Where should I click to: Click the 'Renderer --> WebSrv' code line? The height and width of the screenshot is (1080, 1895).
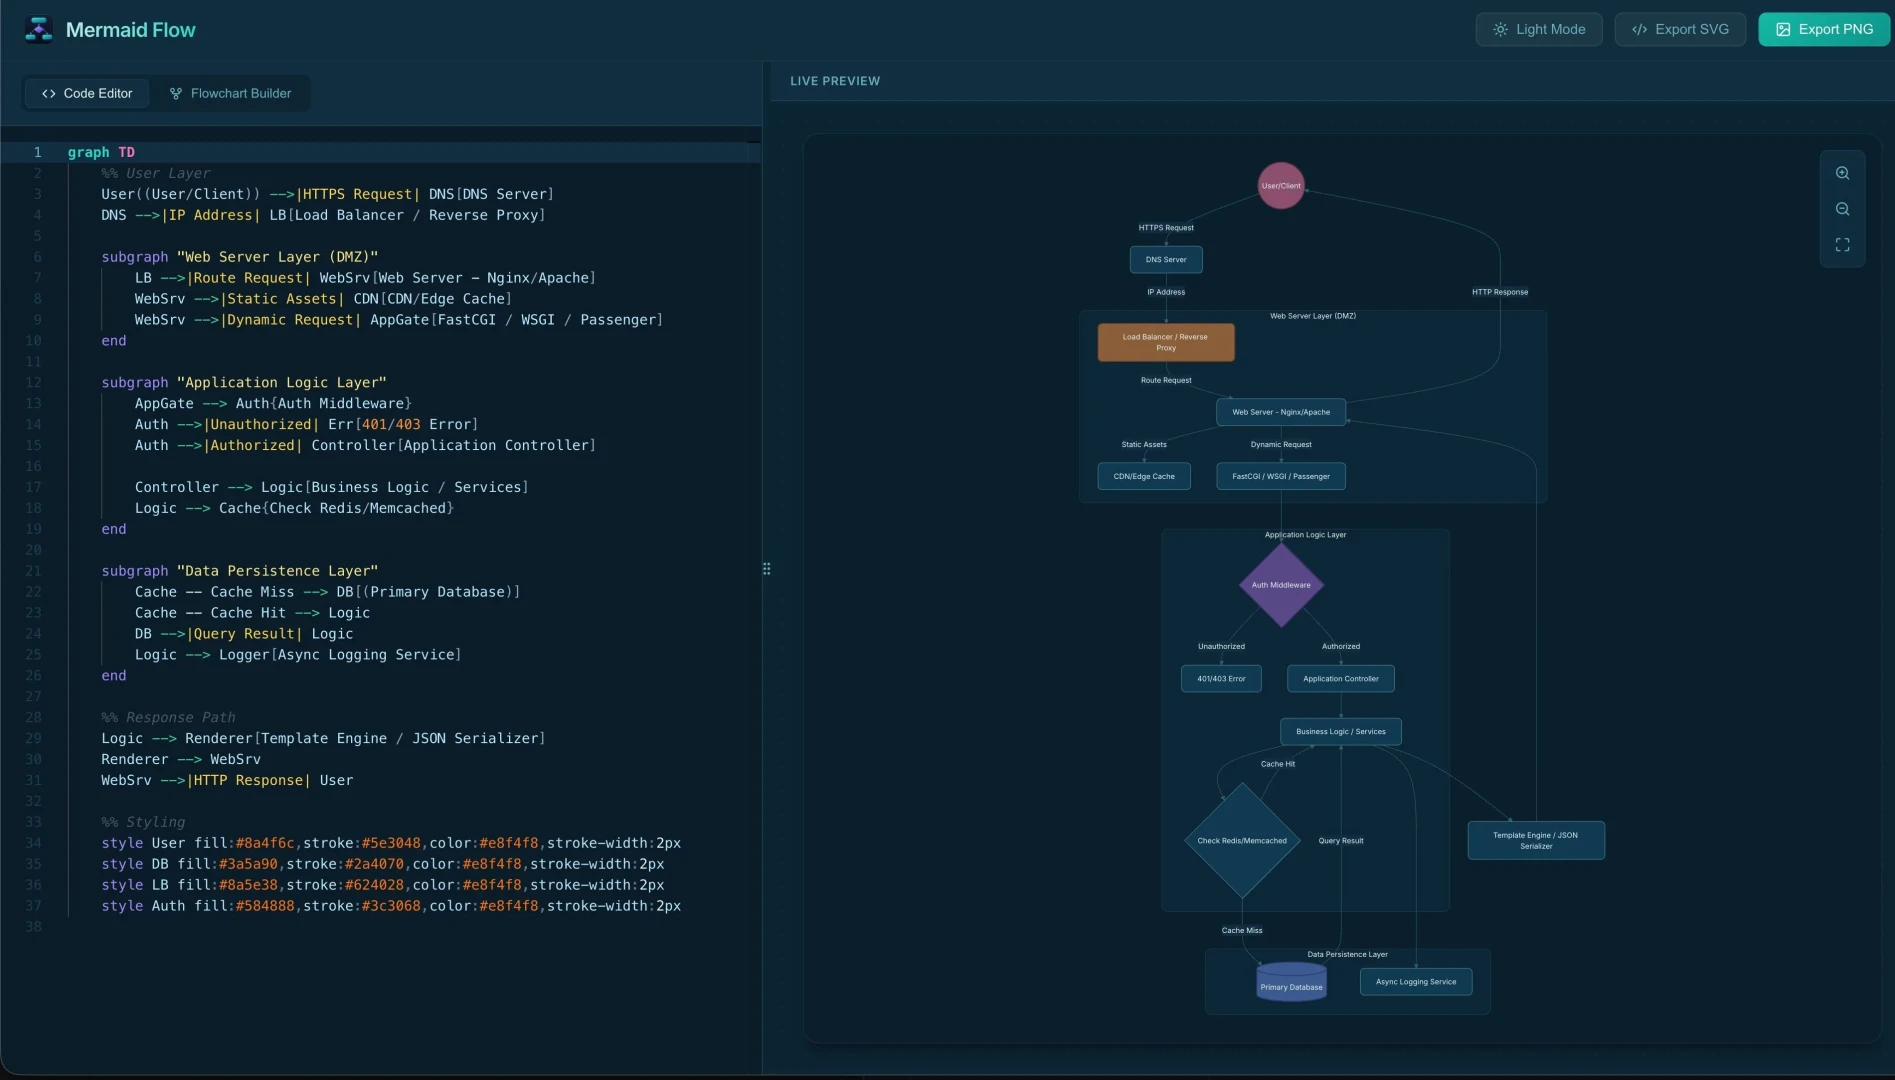pyautogui.click(x=181, y=760)
